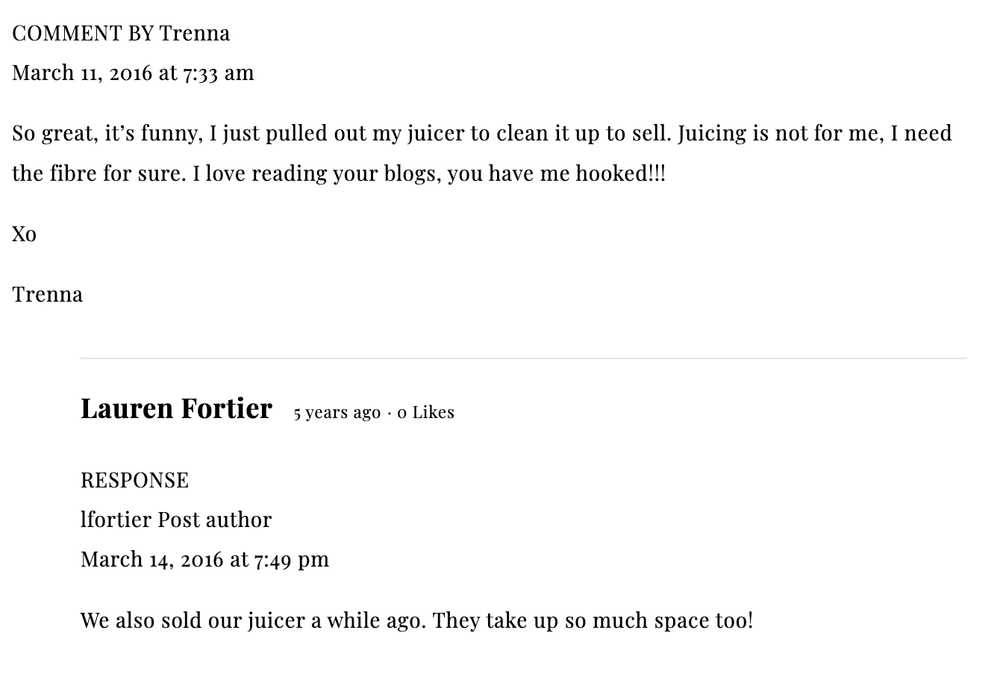
Task: Click the phrase They take up so much space too!
Action: coord(592,621)
